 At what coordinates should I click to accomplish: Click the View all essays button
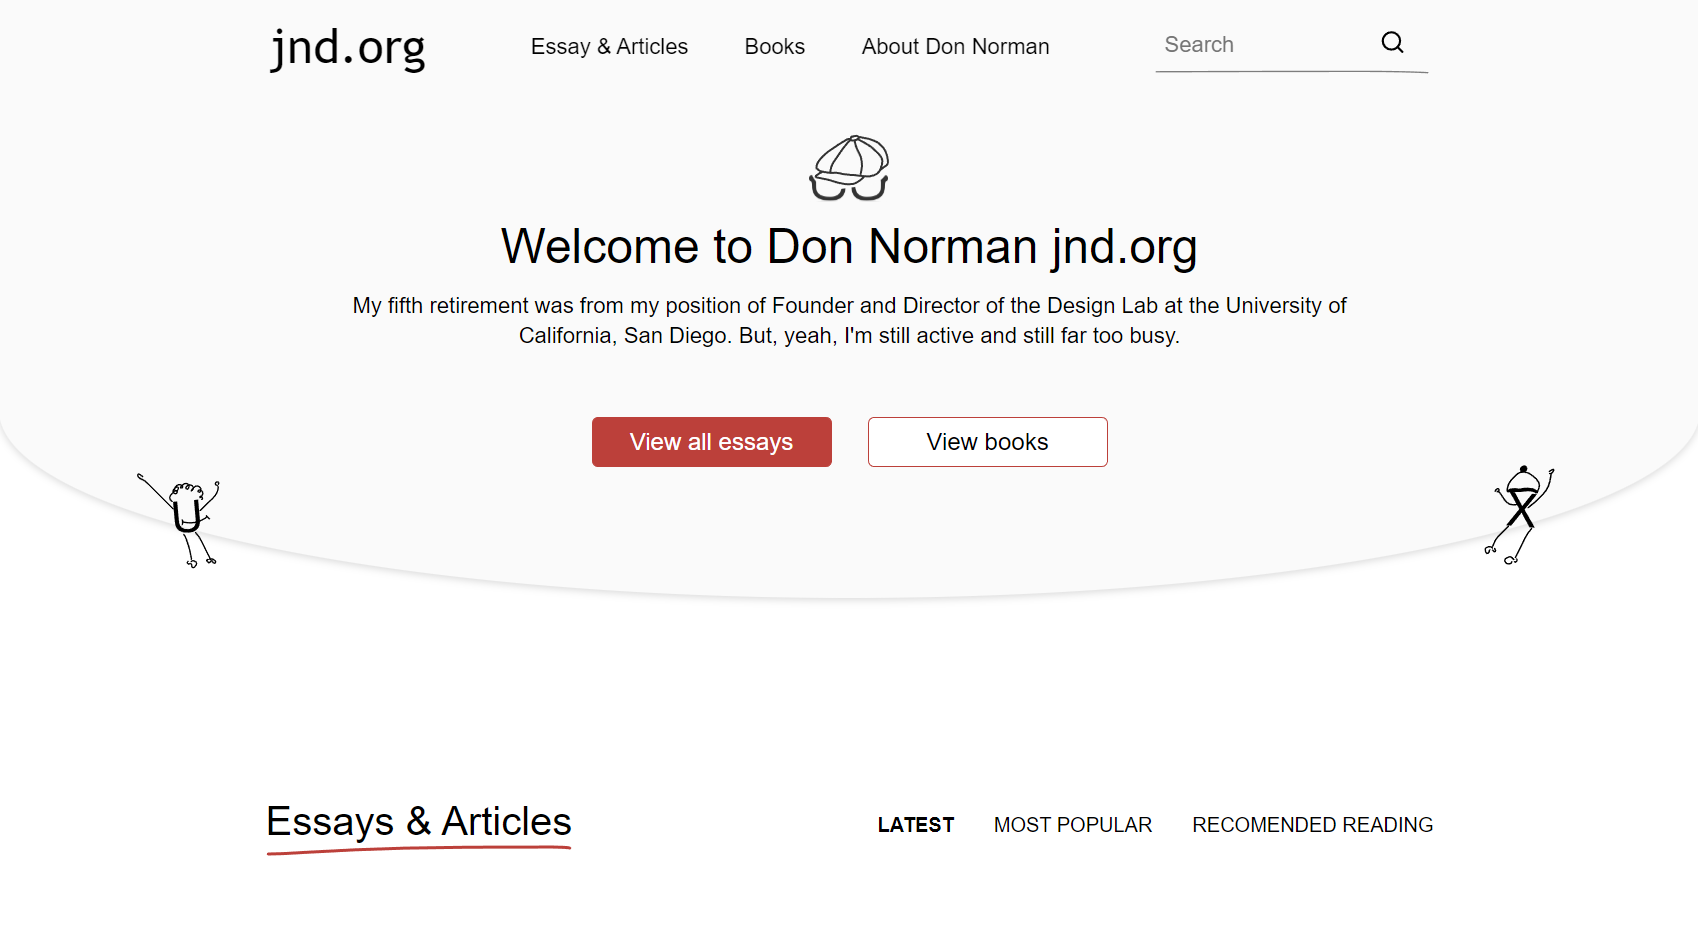pos(712,442)
